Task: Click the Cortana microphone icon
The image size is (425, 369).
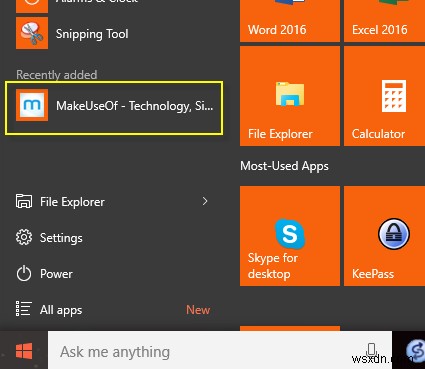Action: coord(371,350)
